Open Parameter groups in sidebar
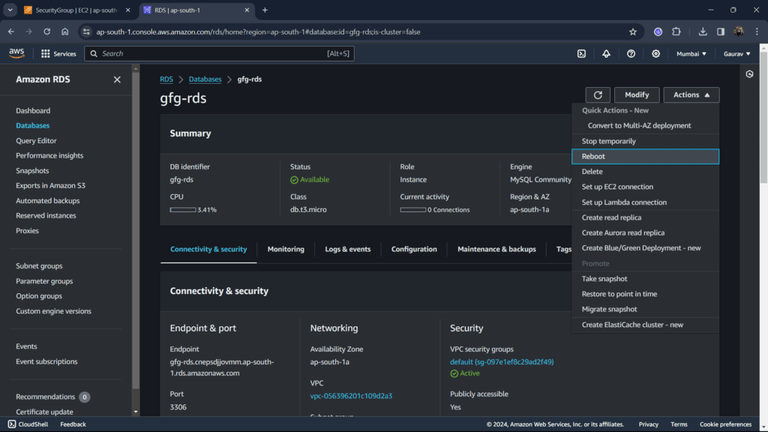 tap(44, 281)
